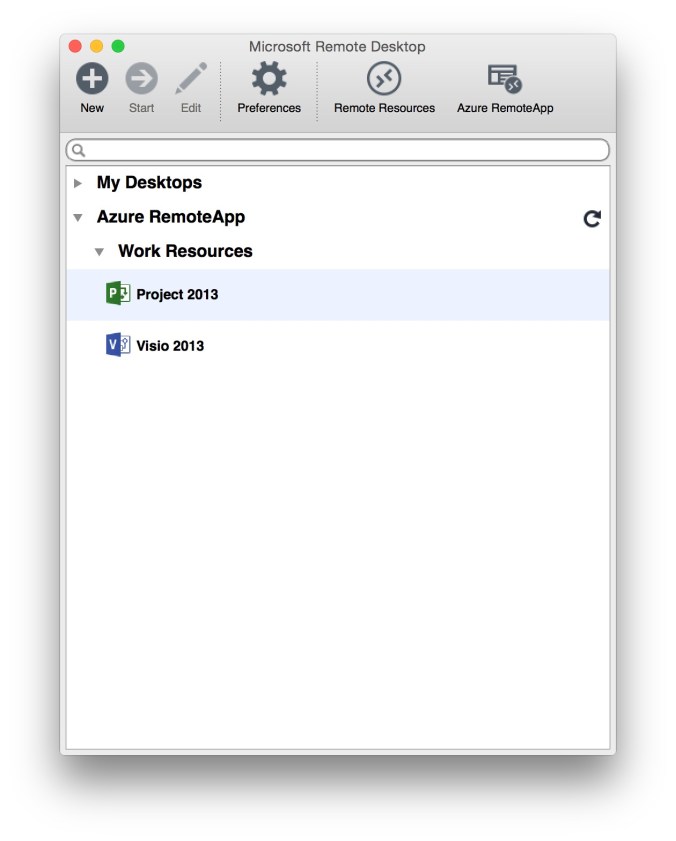
Task: Open Preferences via the gear icon
Action: (268, 78)
